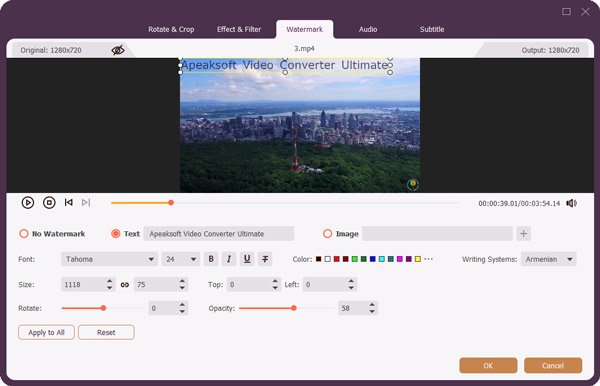600x386 pixels.
Task: Click the Play button
Action: click(28, 202)
